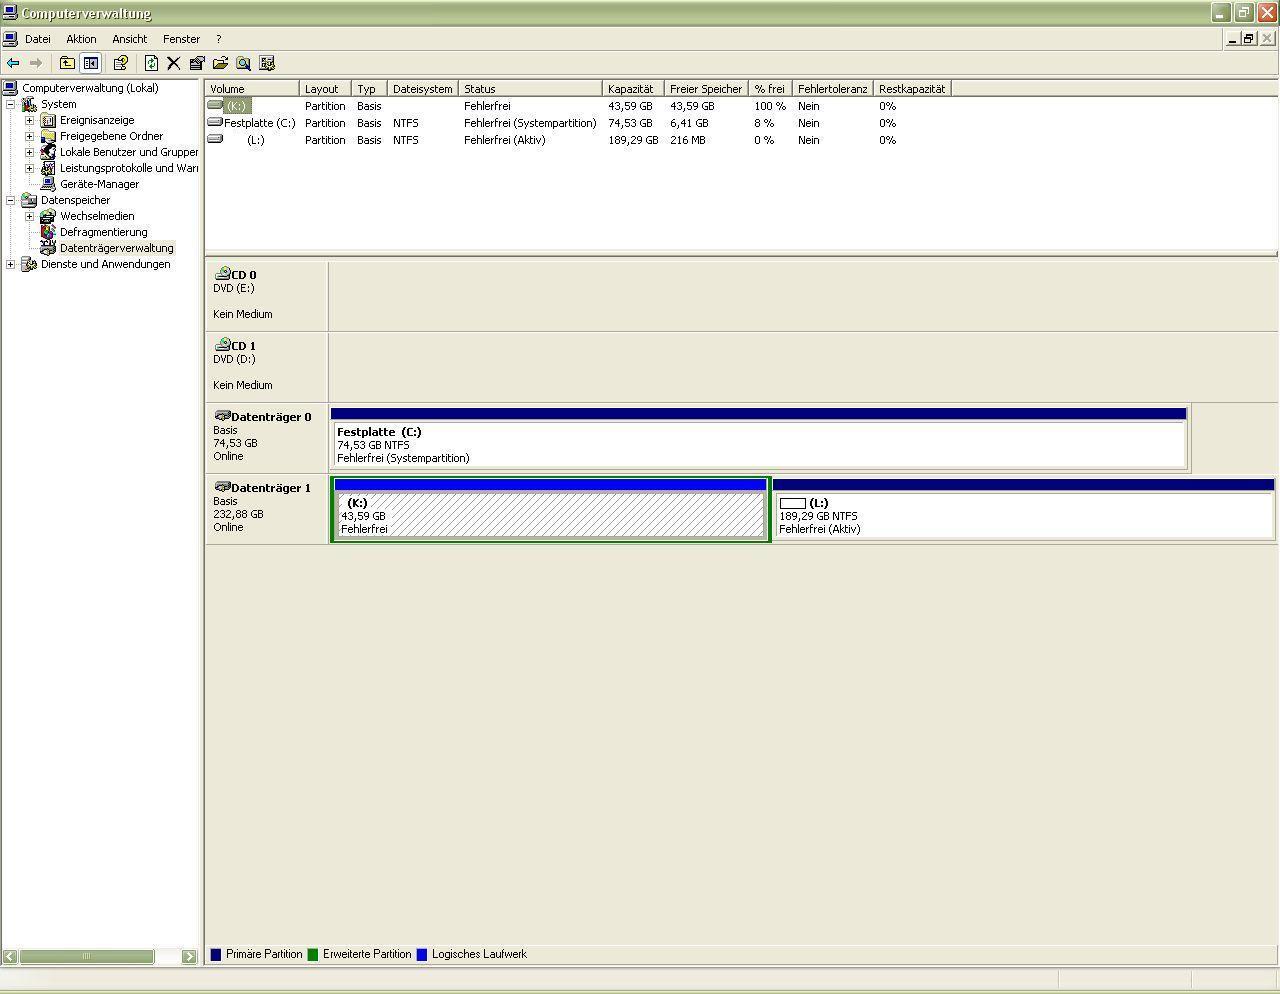Click the Delete X toolbar icon

point(173,63)
